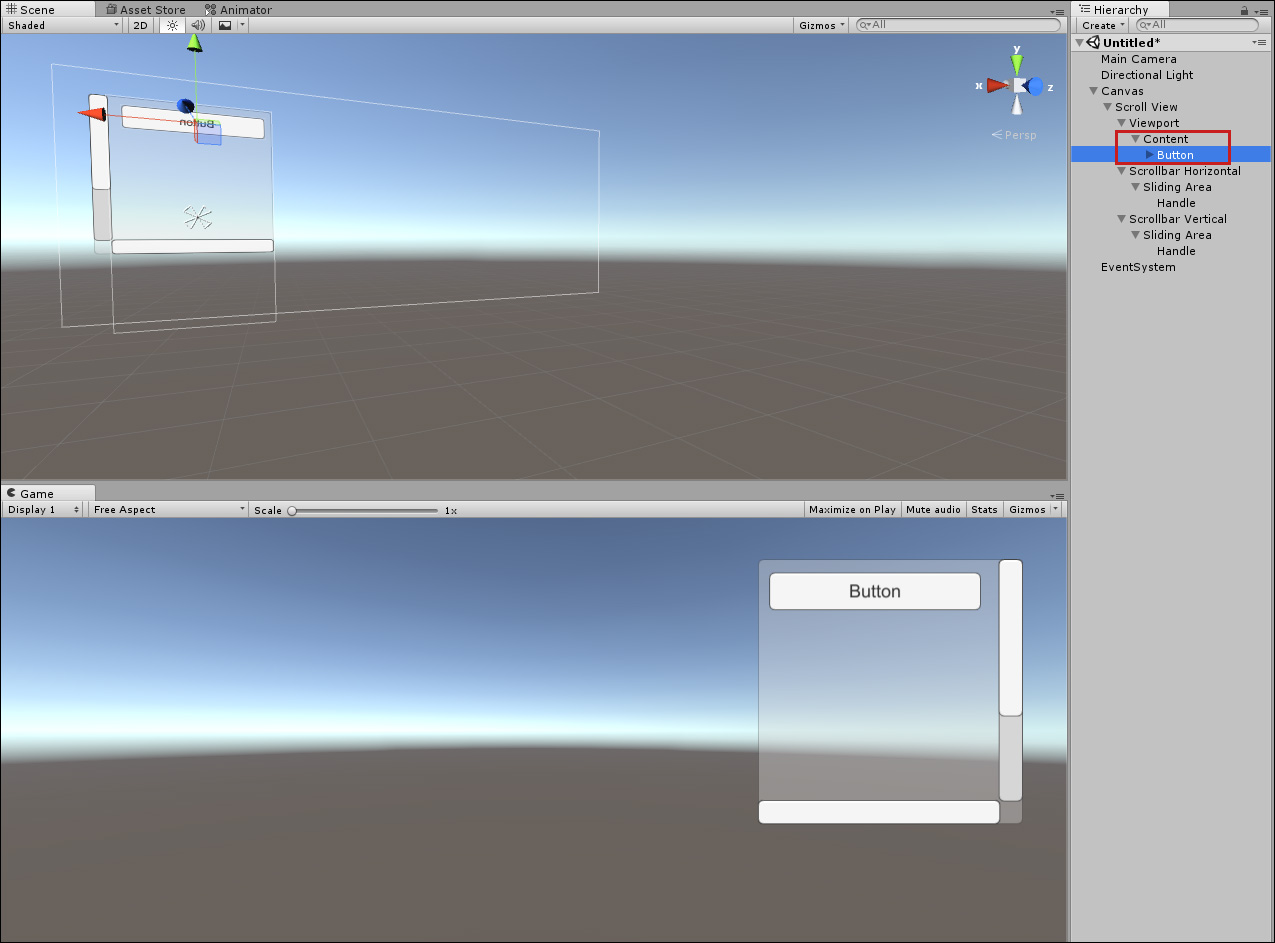Click the Unity logo beside Untitled*
The image size is (1275, 943).
tap(1094, 43)
